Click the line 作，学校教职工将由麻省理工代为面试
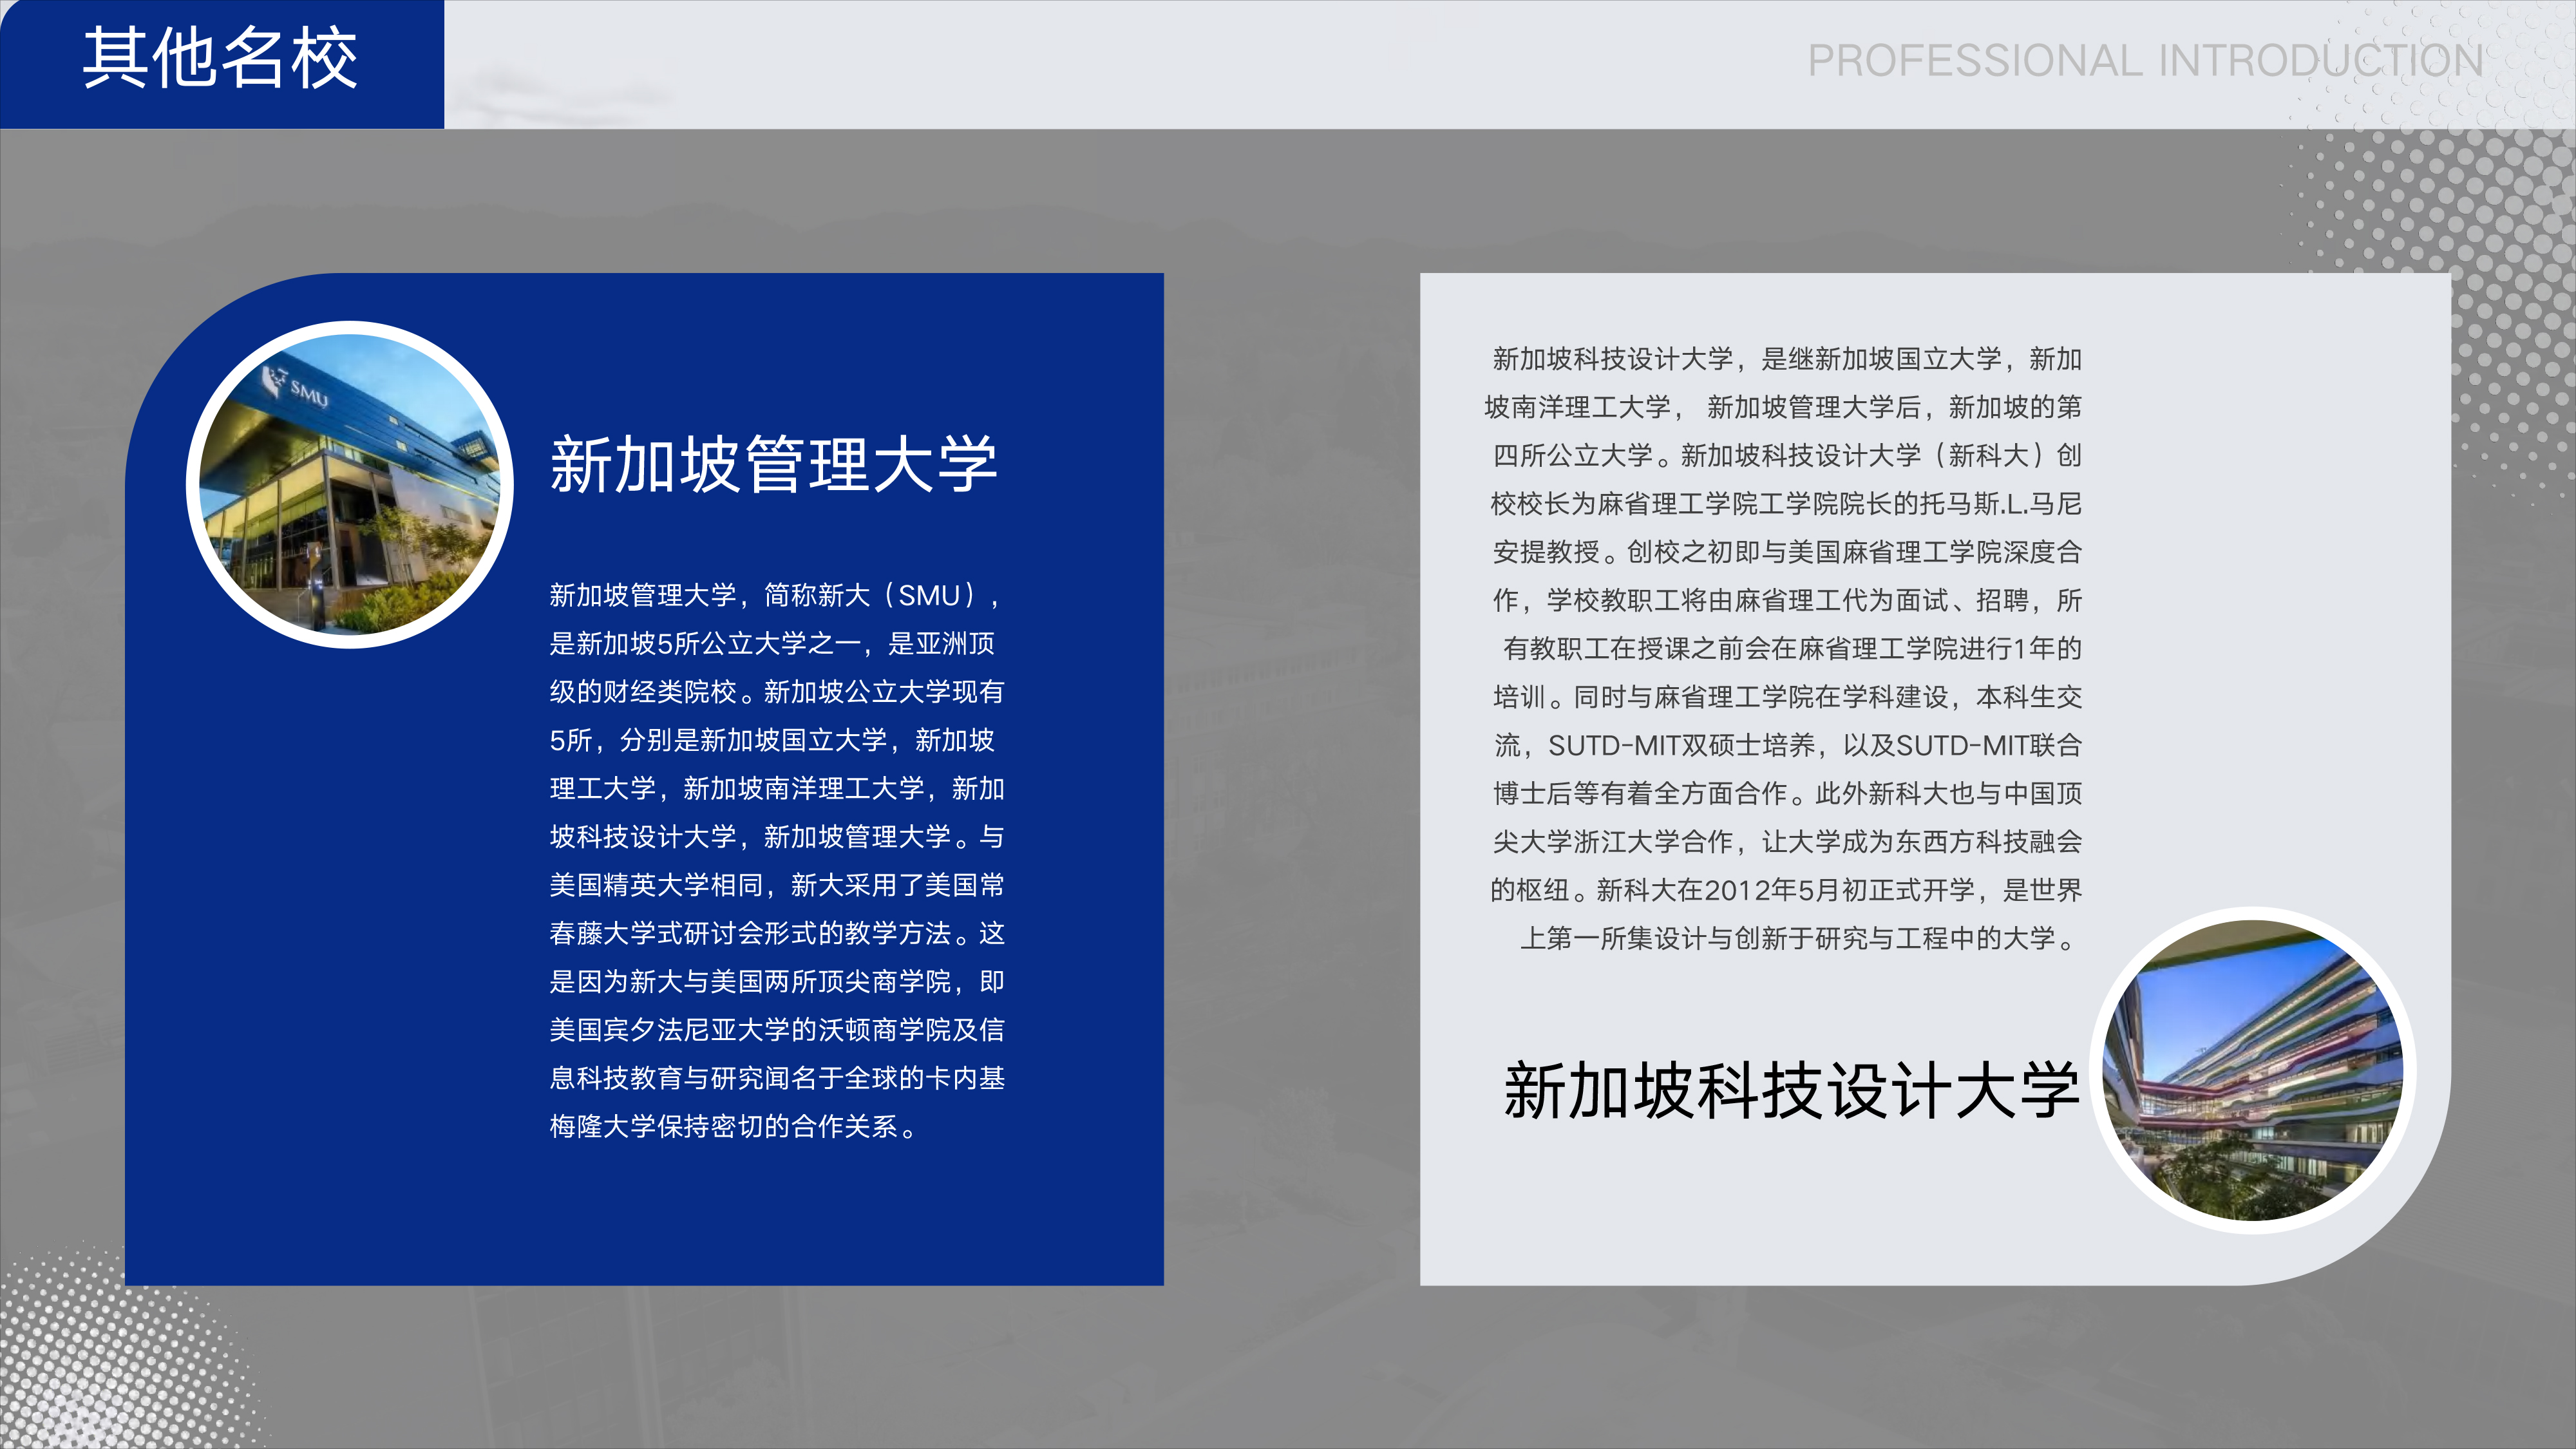 tap(1787, 600)
